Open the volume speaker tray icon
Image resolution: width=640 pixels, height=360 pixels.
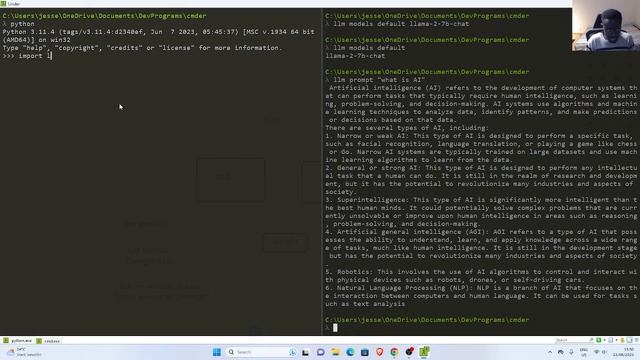(x=604, y=352)
